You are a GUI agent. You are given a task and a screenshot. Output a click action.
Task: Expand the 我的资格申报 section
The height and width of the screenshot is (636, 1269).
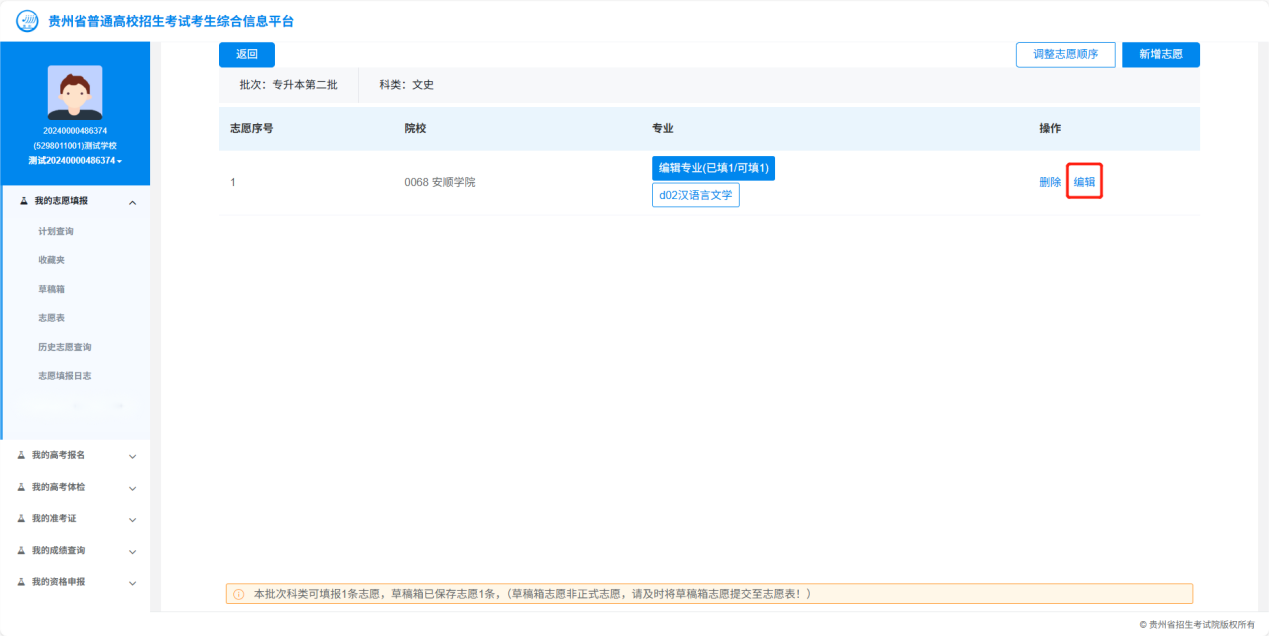[x=75, y=582]
